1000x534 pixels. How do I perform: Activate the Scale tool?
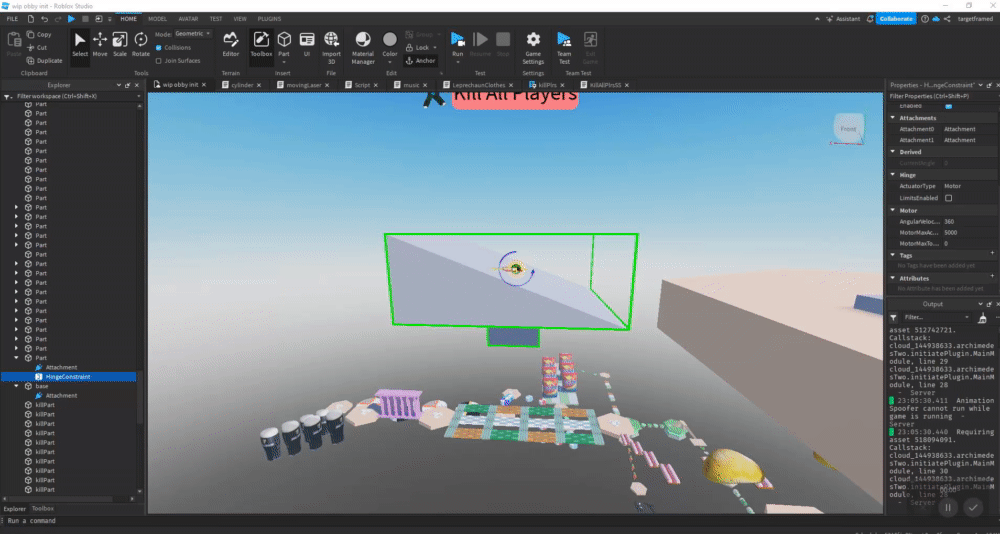click(x=120, y=45)
